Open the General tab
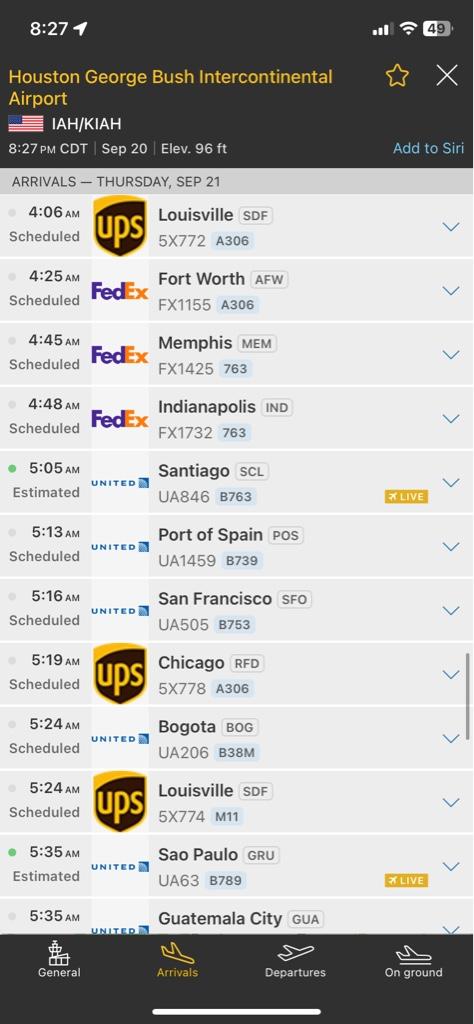 pyautogui.click(x=59, y=959)
